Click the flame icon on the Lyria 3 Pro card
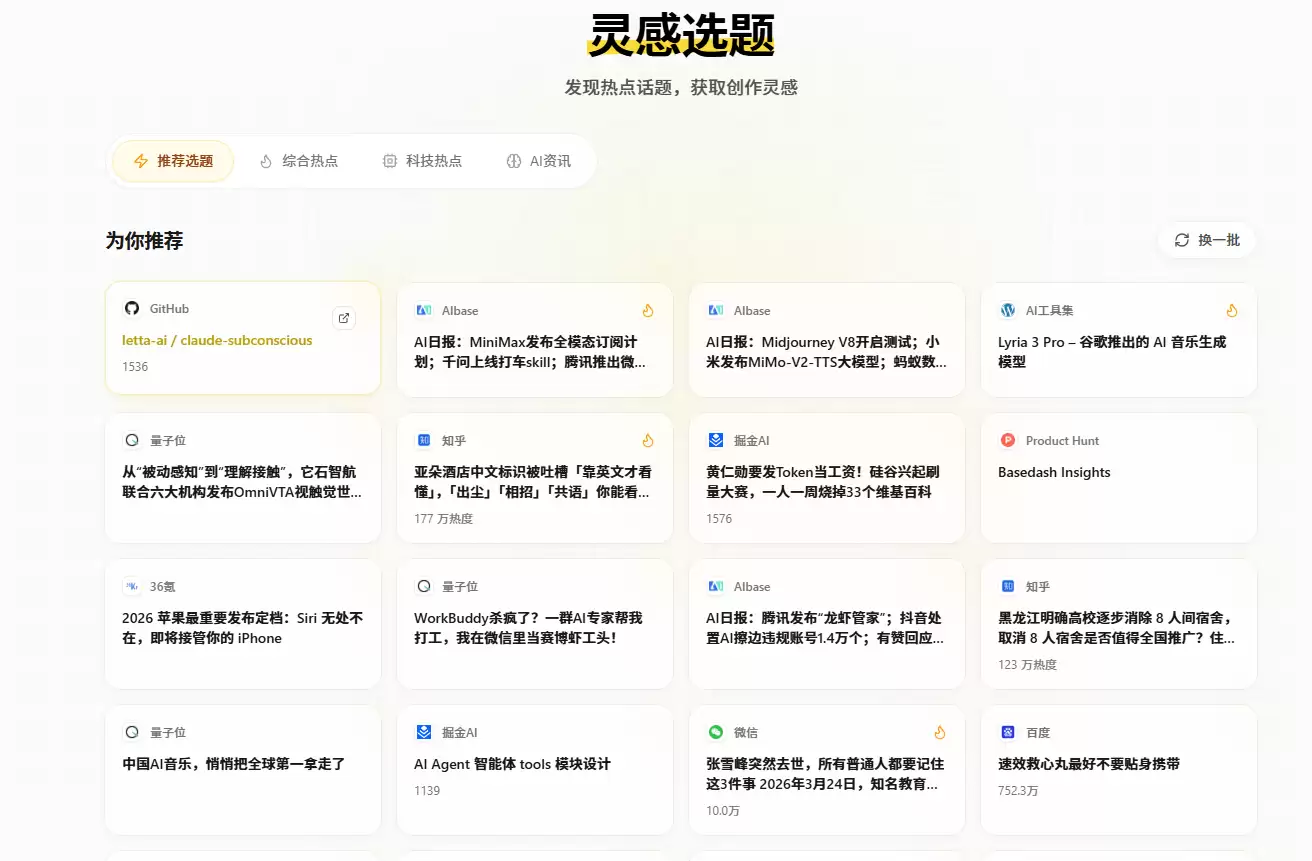 (1232, 311)
